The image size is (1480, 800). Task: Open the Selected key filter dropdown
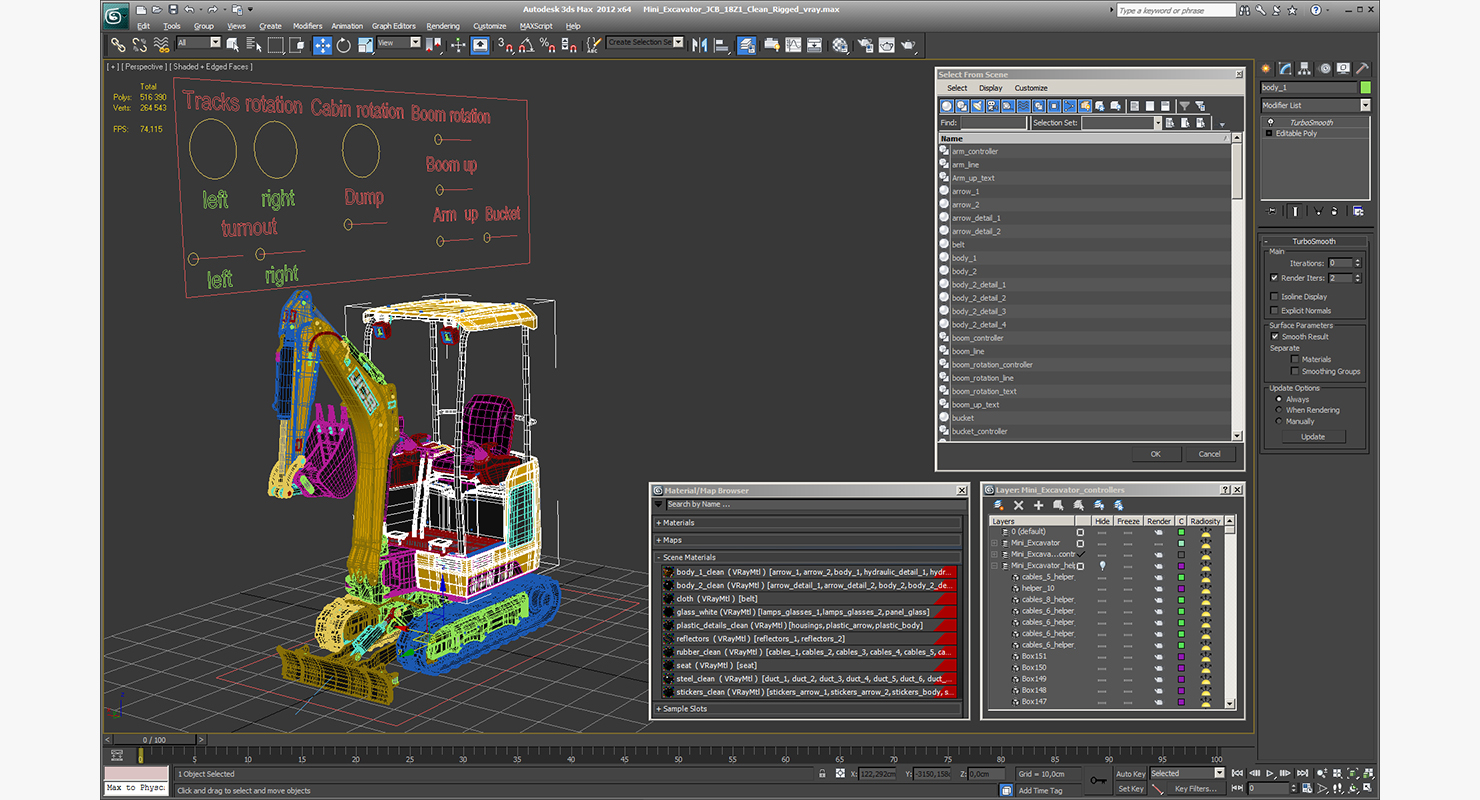1219,773
